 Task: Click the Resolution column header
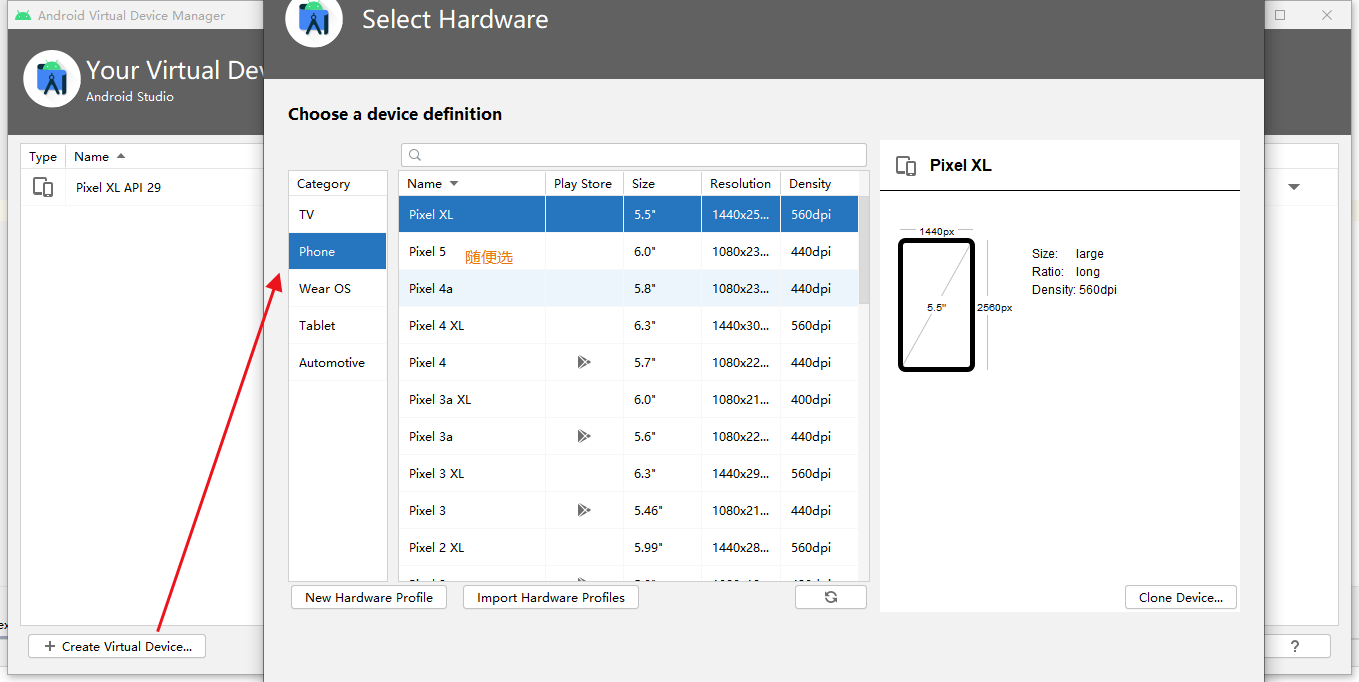click(x=741, y=184)
